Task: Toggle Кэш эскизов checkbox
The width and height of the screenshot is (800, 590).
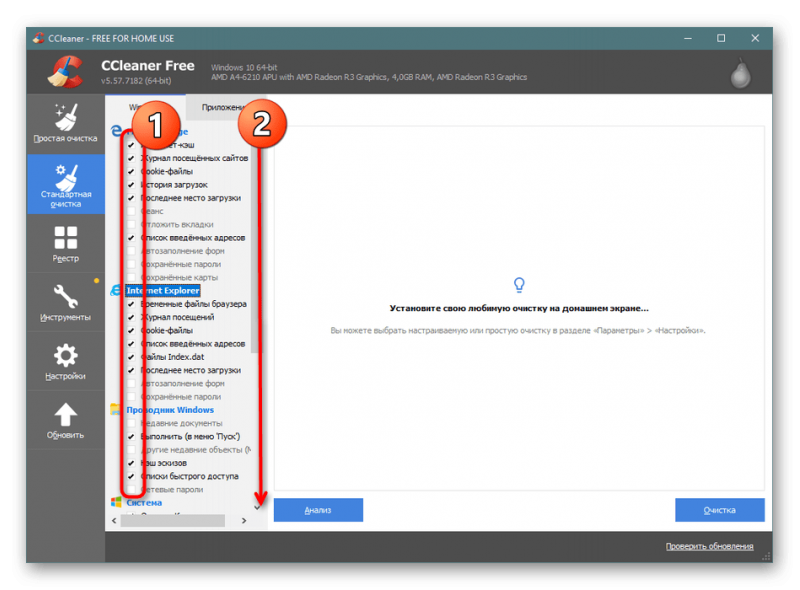Action: tap(131, 463)
